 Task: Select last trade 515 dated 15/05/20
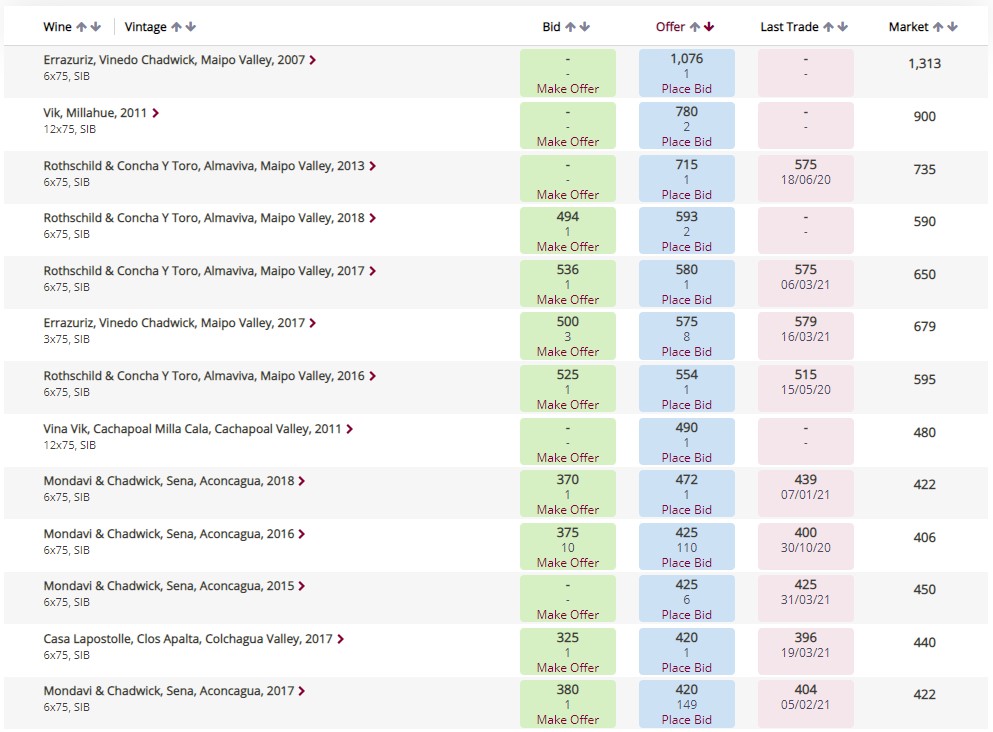click(x=806, y=389)
